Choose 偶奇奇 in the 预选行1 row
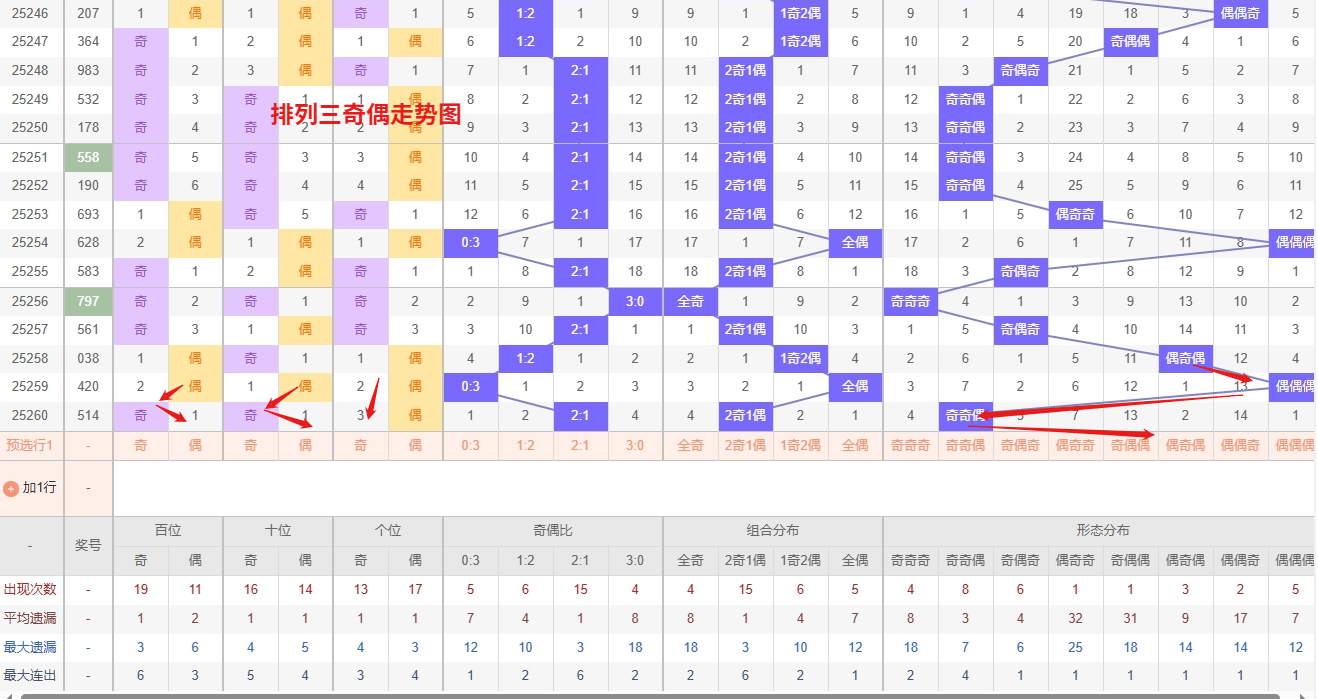This screenshot has height=699, width=1318. [x=1075, y=445]
